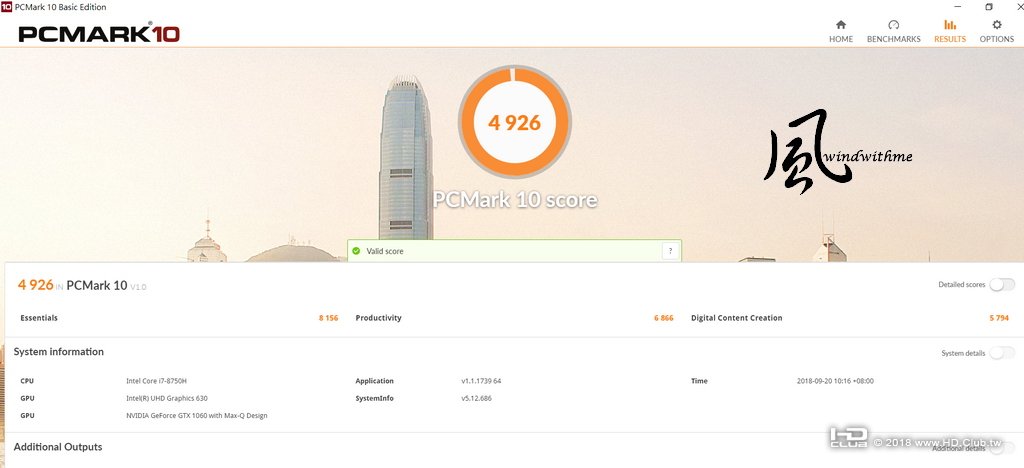This screenshot has height=468, width=1024.
Task: Click the PCMark 10 logo
Action: point(99,33)
